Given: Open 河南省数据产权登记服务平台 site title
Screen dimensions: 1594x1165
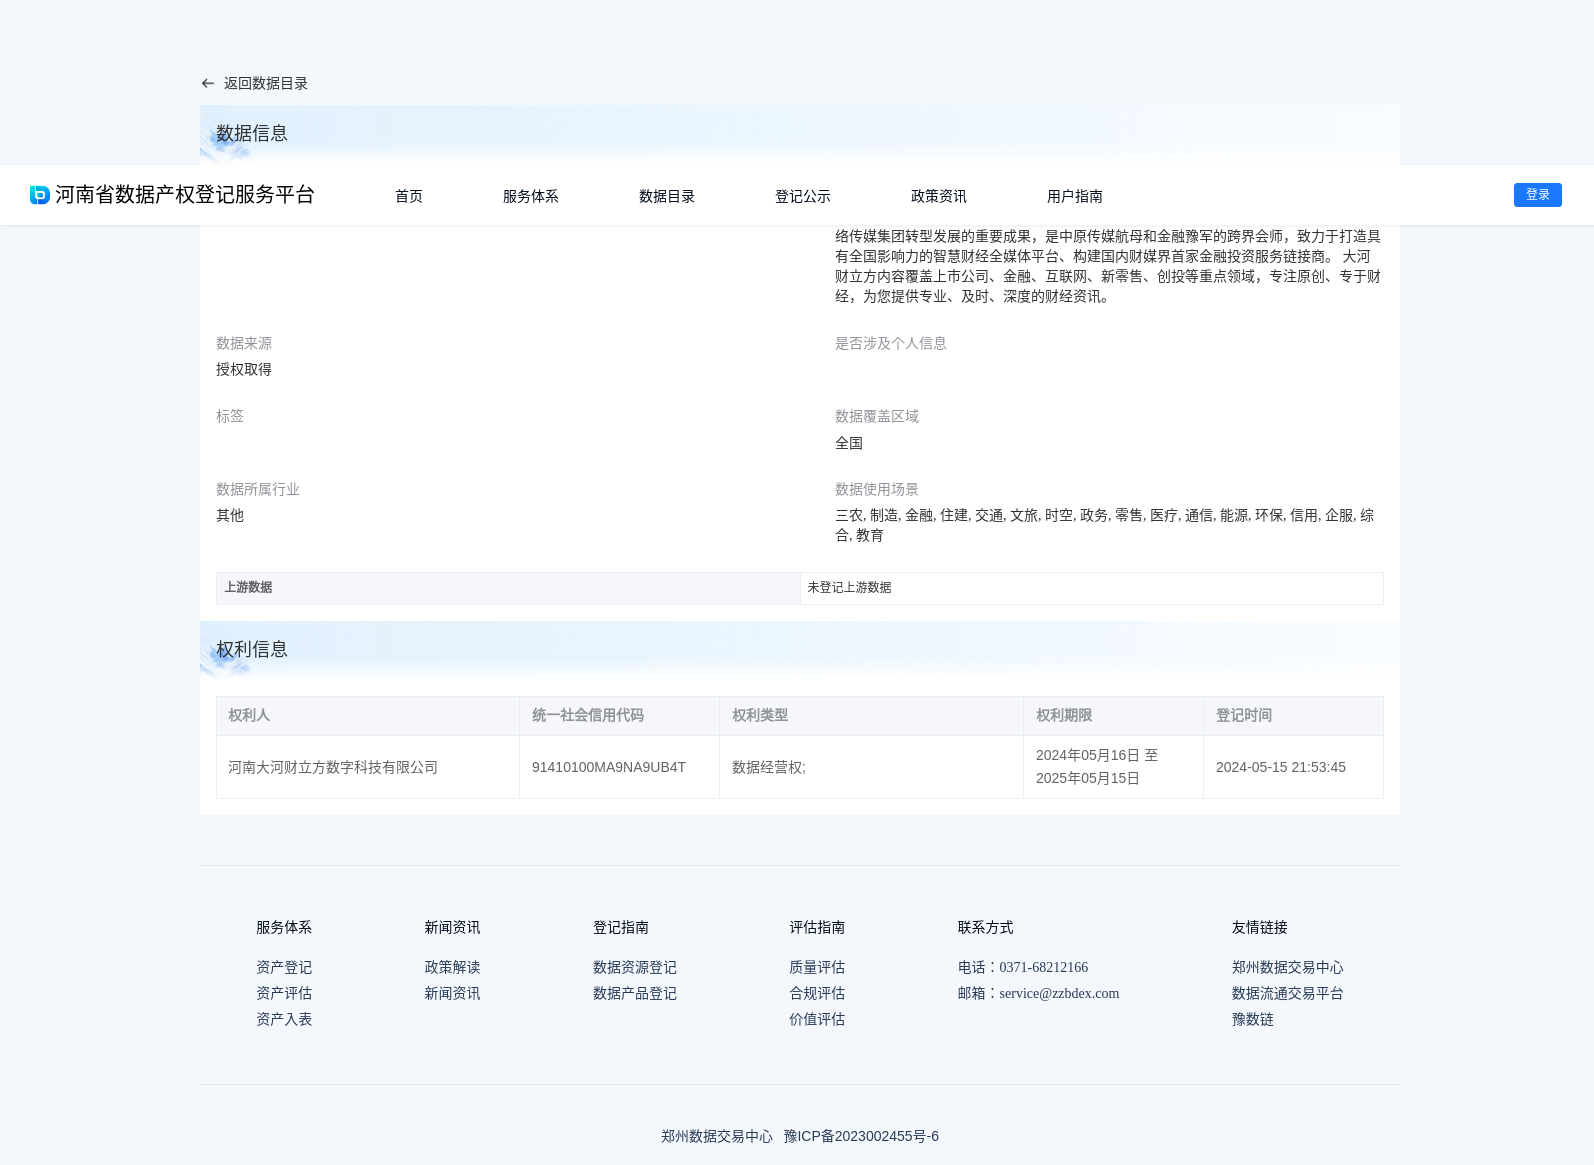Looking at the screenshot, I should (185, 195).
